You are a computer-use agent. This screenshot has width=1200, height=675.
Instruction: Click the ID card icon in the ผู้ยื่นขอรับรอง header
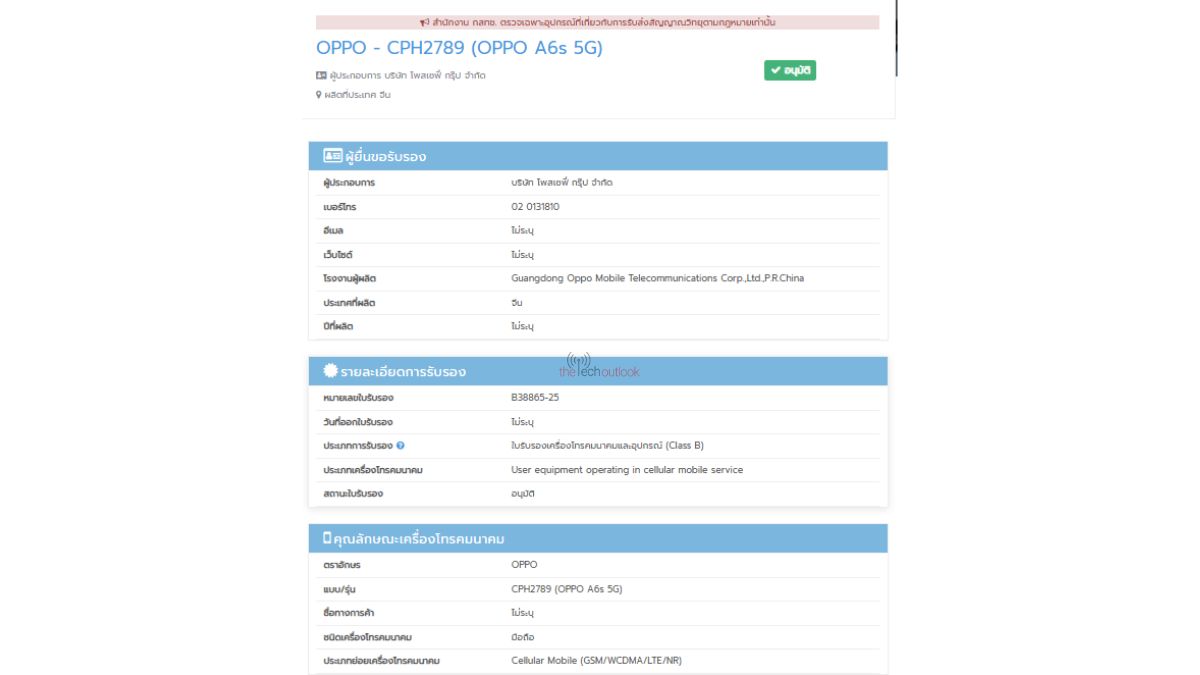332,156
